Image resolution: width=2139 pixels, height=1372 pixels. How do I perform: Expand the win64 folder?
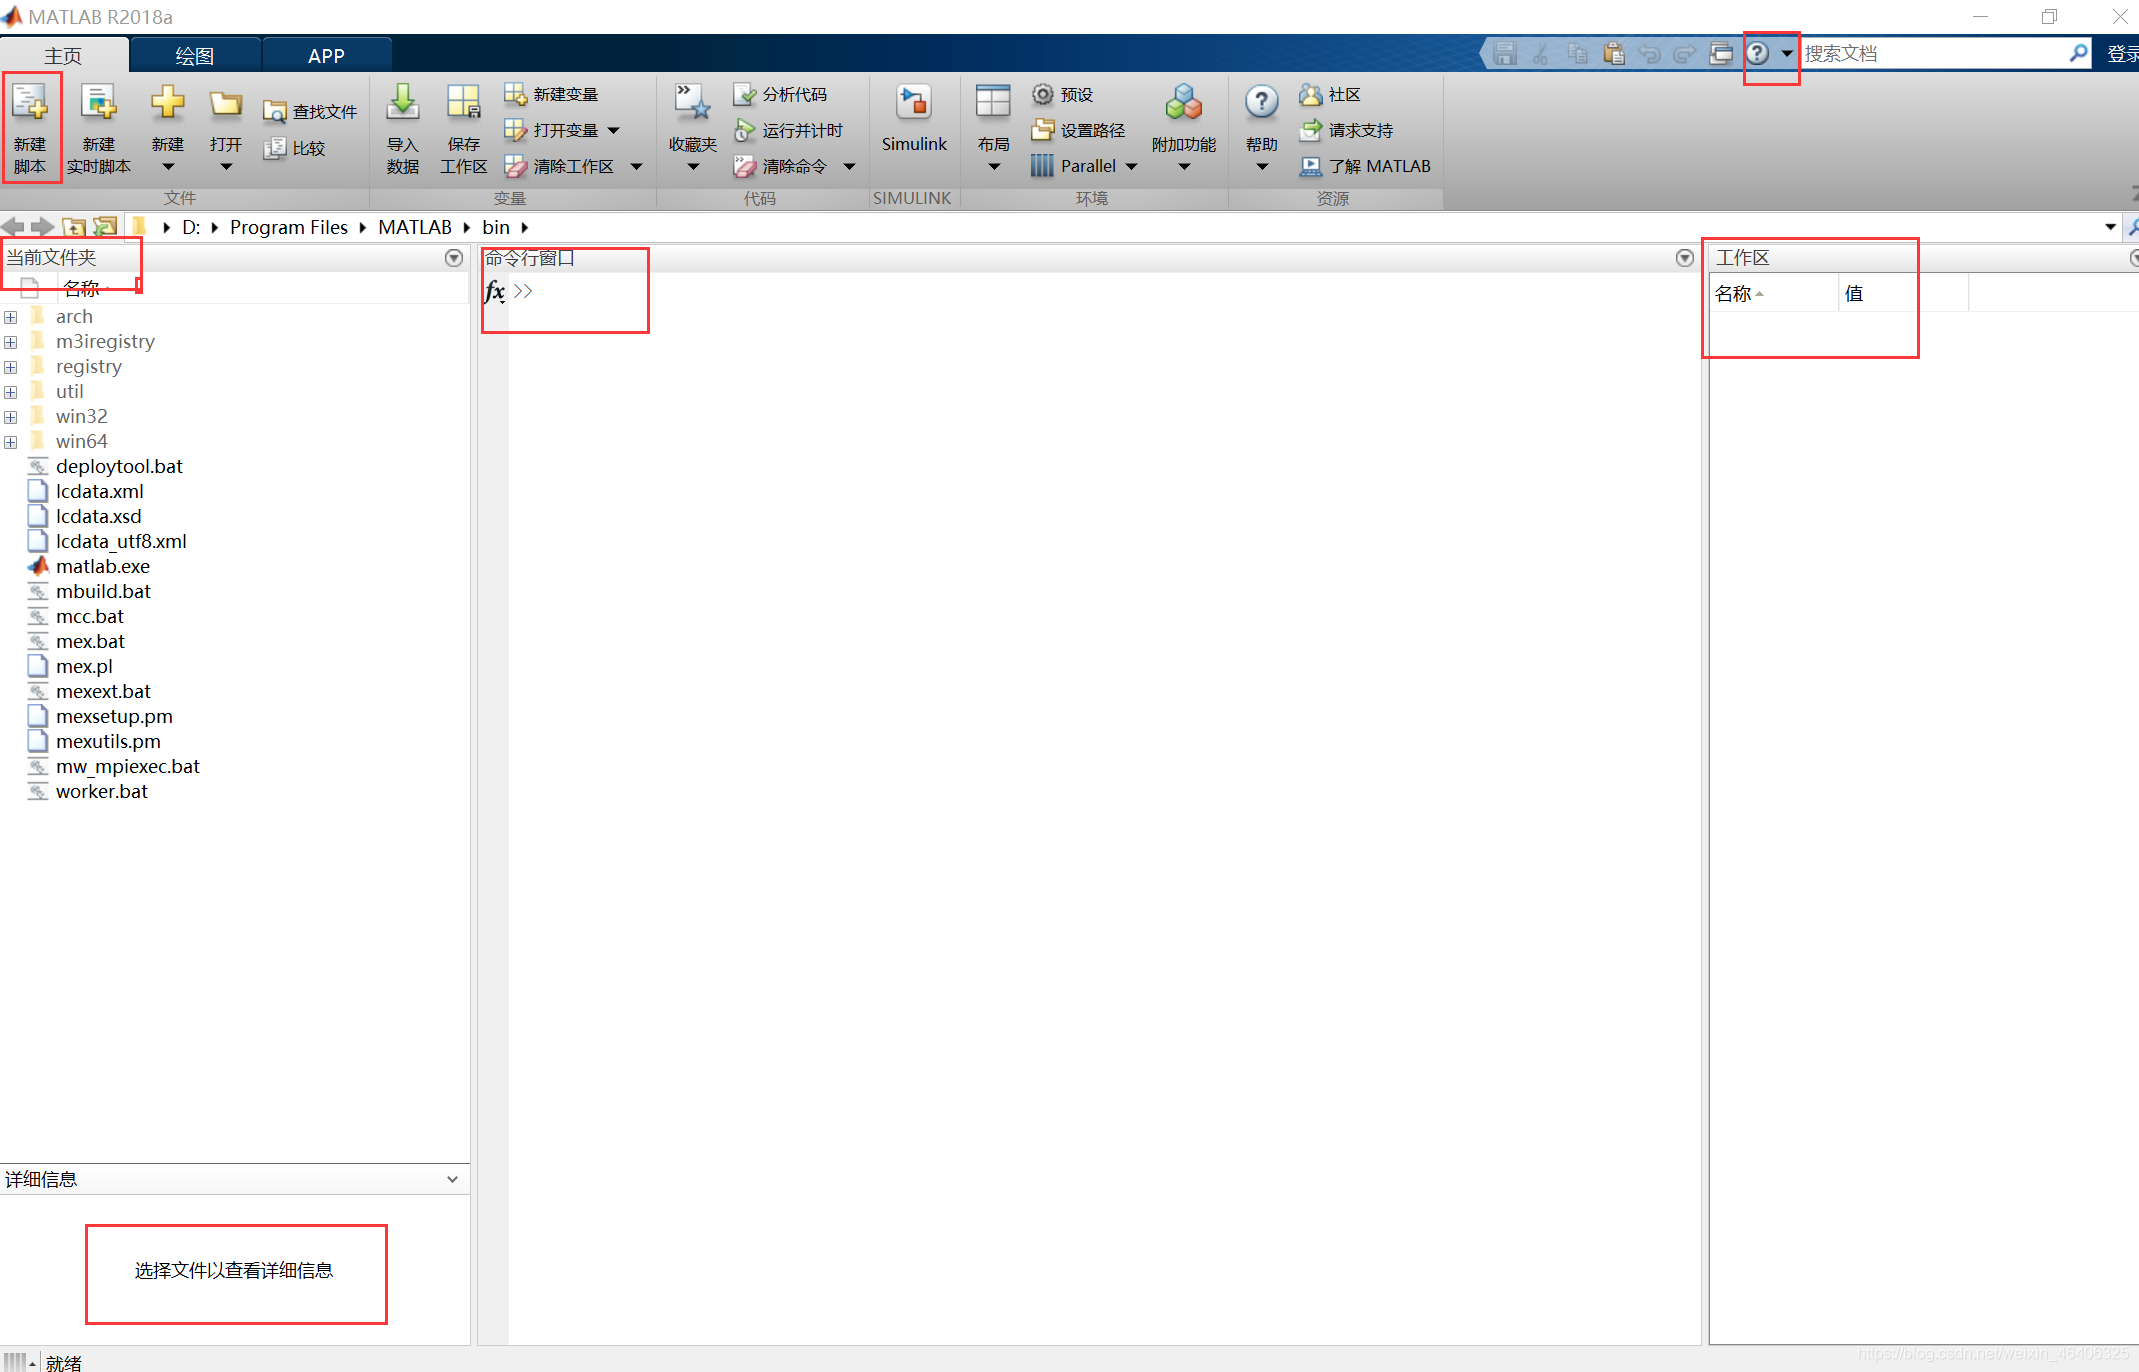(x=11, y=442)
